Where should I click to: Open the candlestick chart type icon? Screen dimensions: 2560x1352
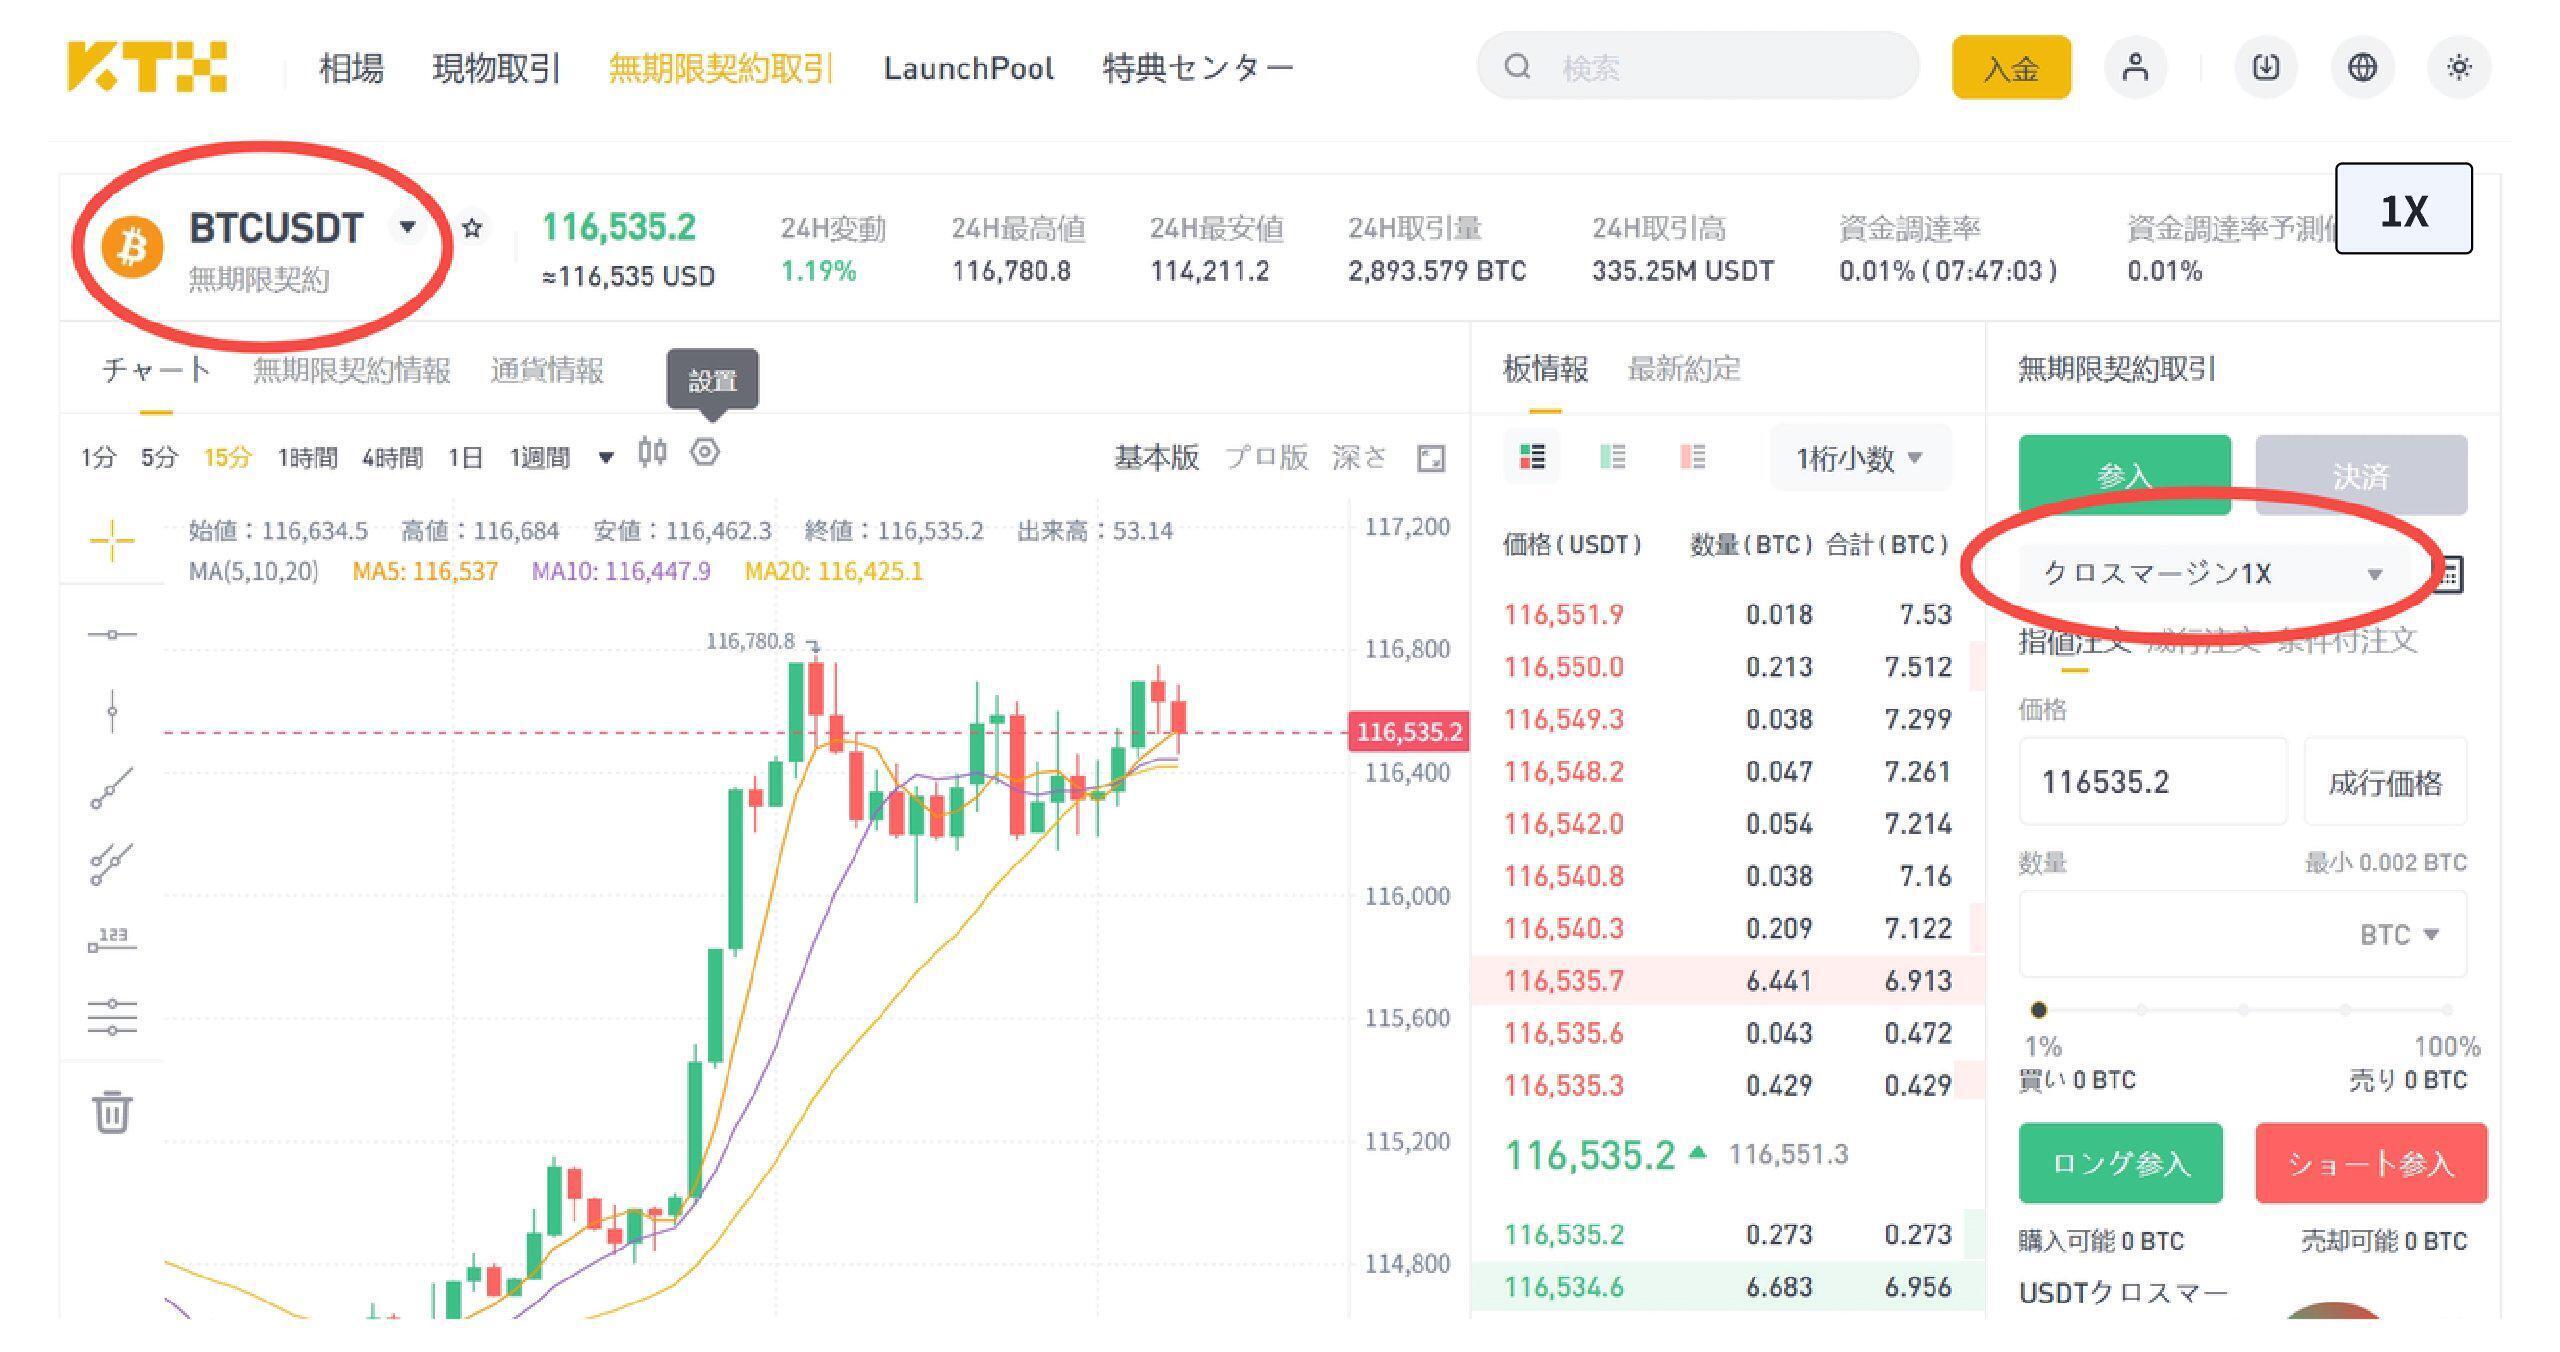pos(652,453)
